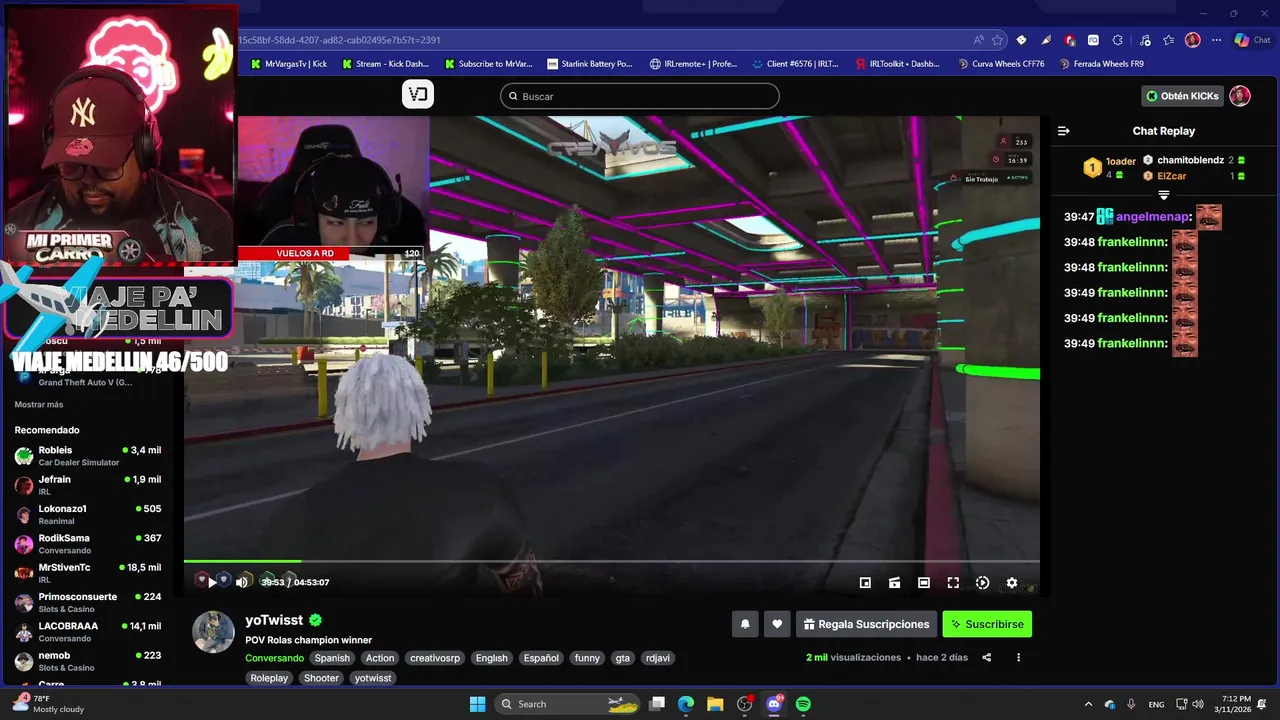Select the English tag
The height and width of the screenshot is (720, 1280).
pyautogui.click(x=492, y=658)
